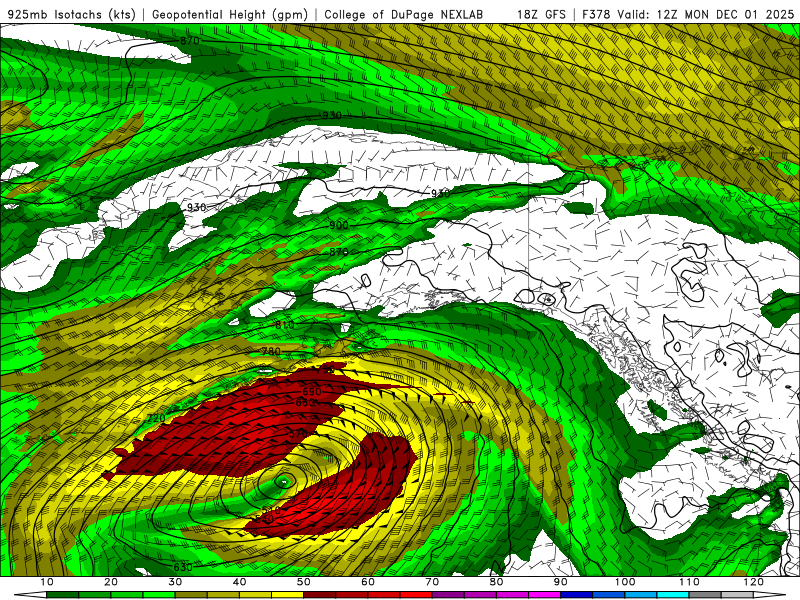Select the bright magenta legend swatch before 90
This screenshot has width=800, height=600.
[x=544, y=595]
